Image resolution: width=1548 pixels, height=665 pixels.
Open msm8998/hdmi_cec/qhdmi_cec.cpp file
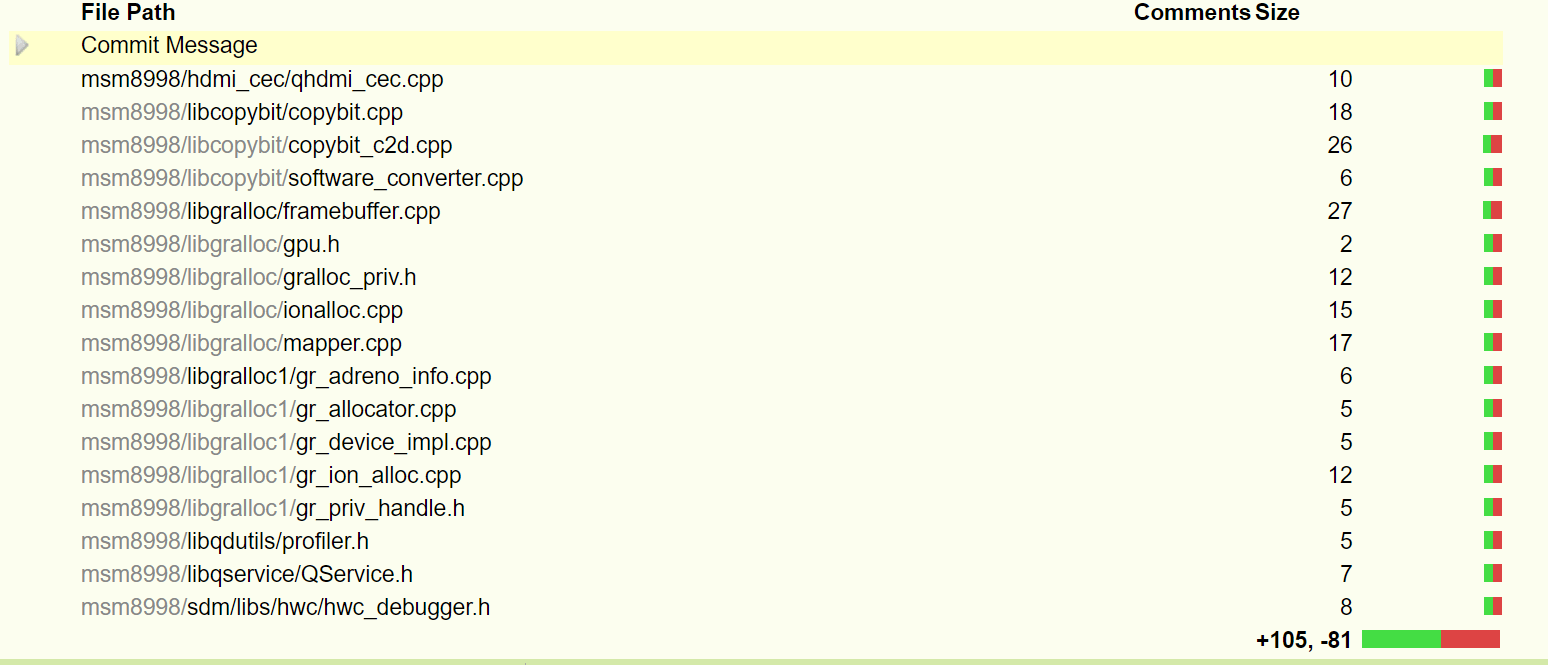pyautogui.click(x=262, y=79)
